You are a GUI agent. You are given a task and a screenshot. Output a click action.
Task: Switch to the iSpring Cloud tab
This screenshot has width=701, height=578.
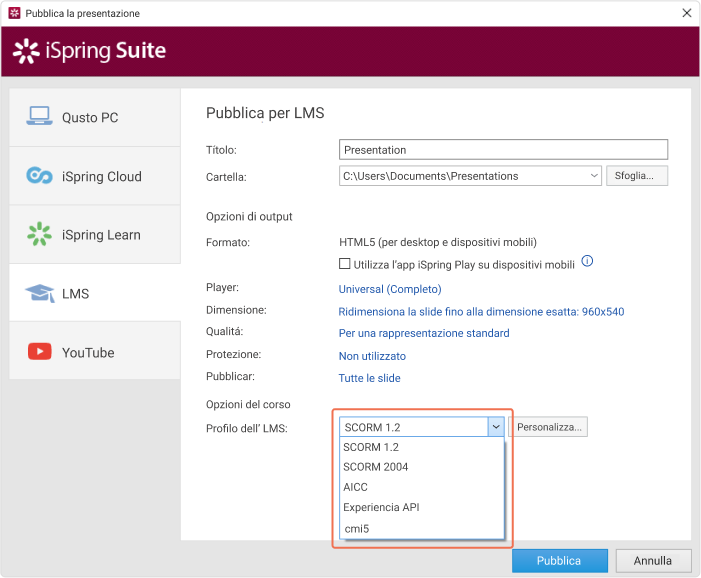(x=95, y=176)
